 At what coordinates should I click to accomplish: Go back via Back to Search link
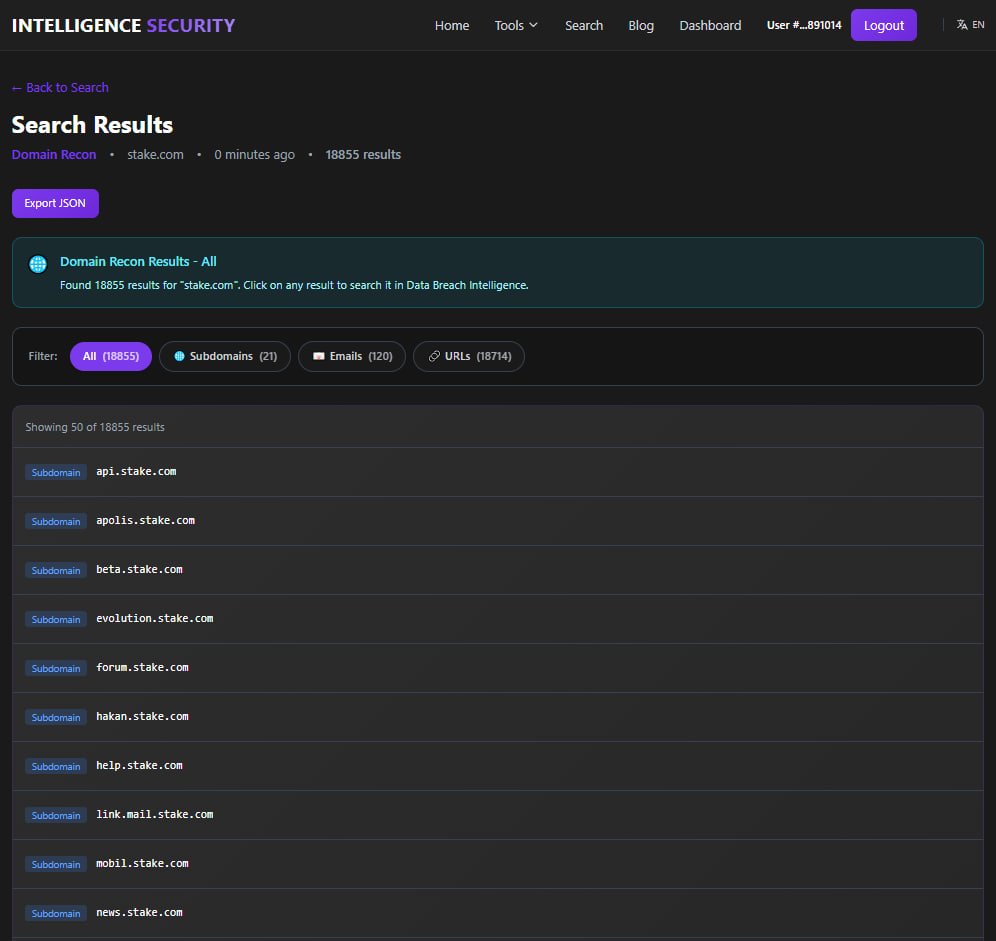click(60, 88)
